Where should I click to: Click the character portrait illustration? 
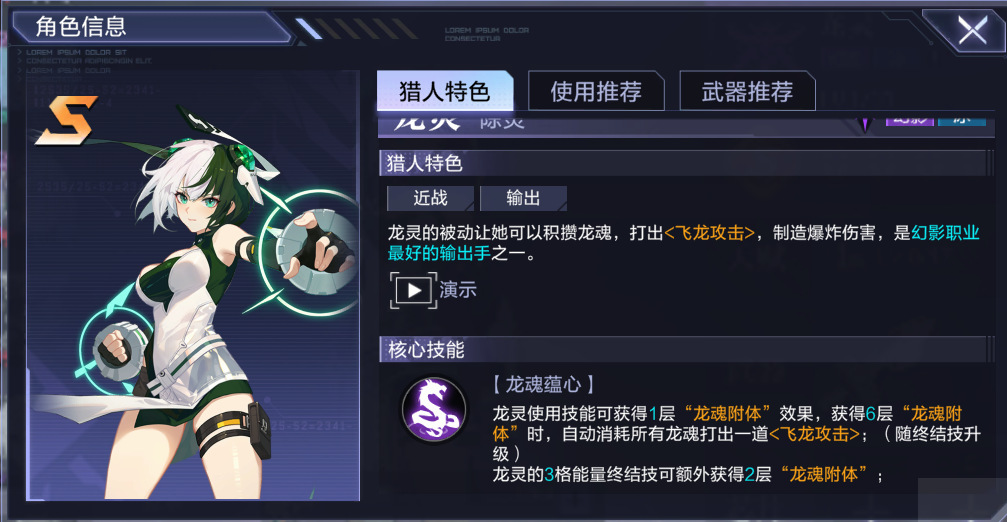(x=193, y=286)
